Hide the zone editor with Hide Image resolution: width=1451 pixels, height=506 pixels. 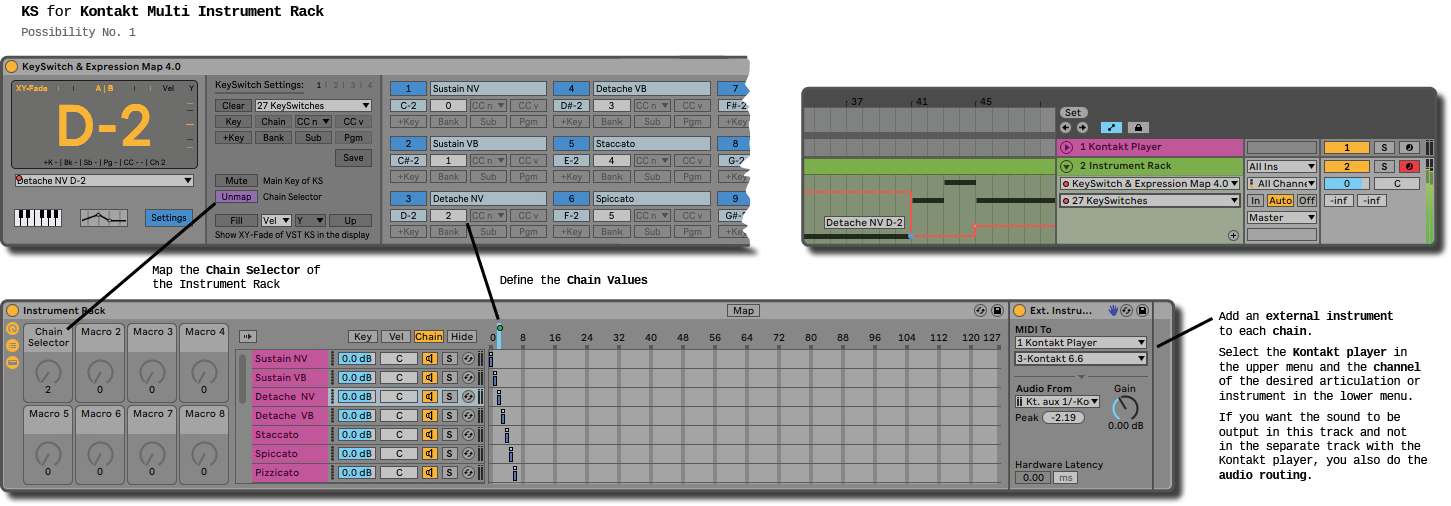462,337
